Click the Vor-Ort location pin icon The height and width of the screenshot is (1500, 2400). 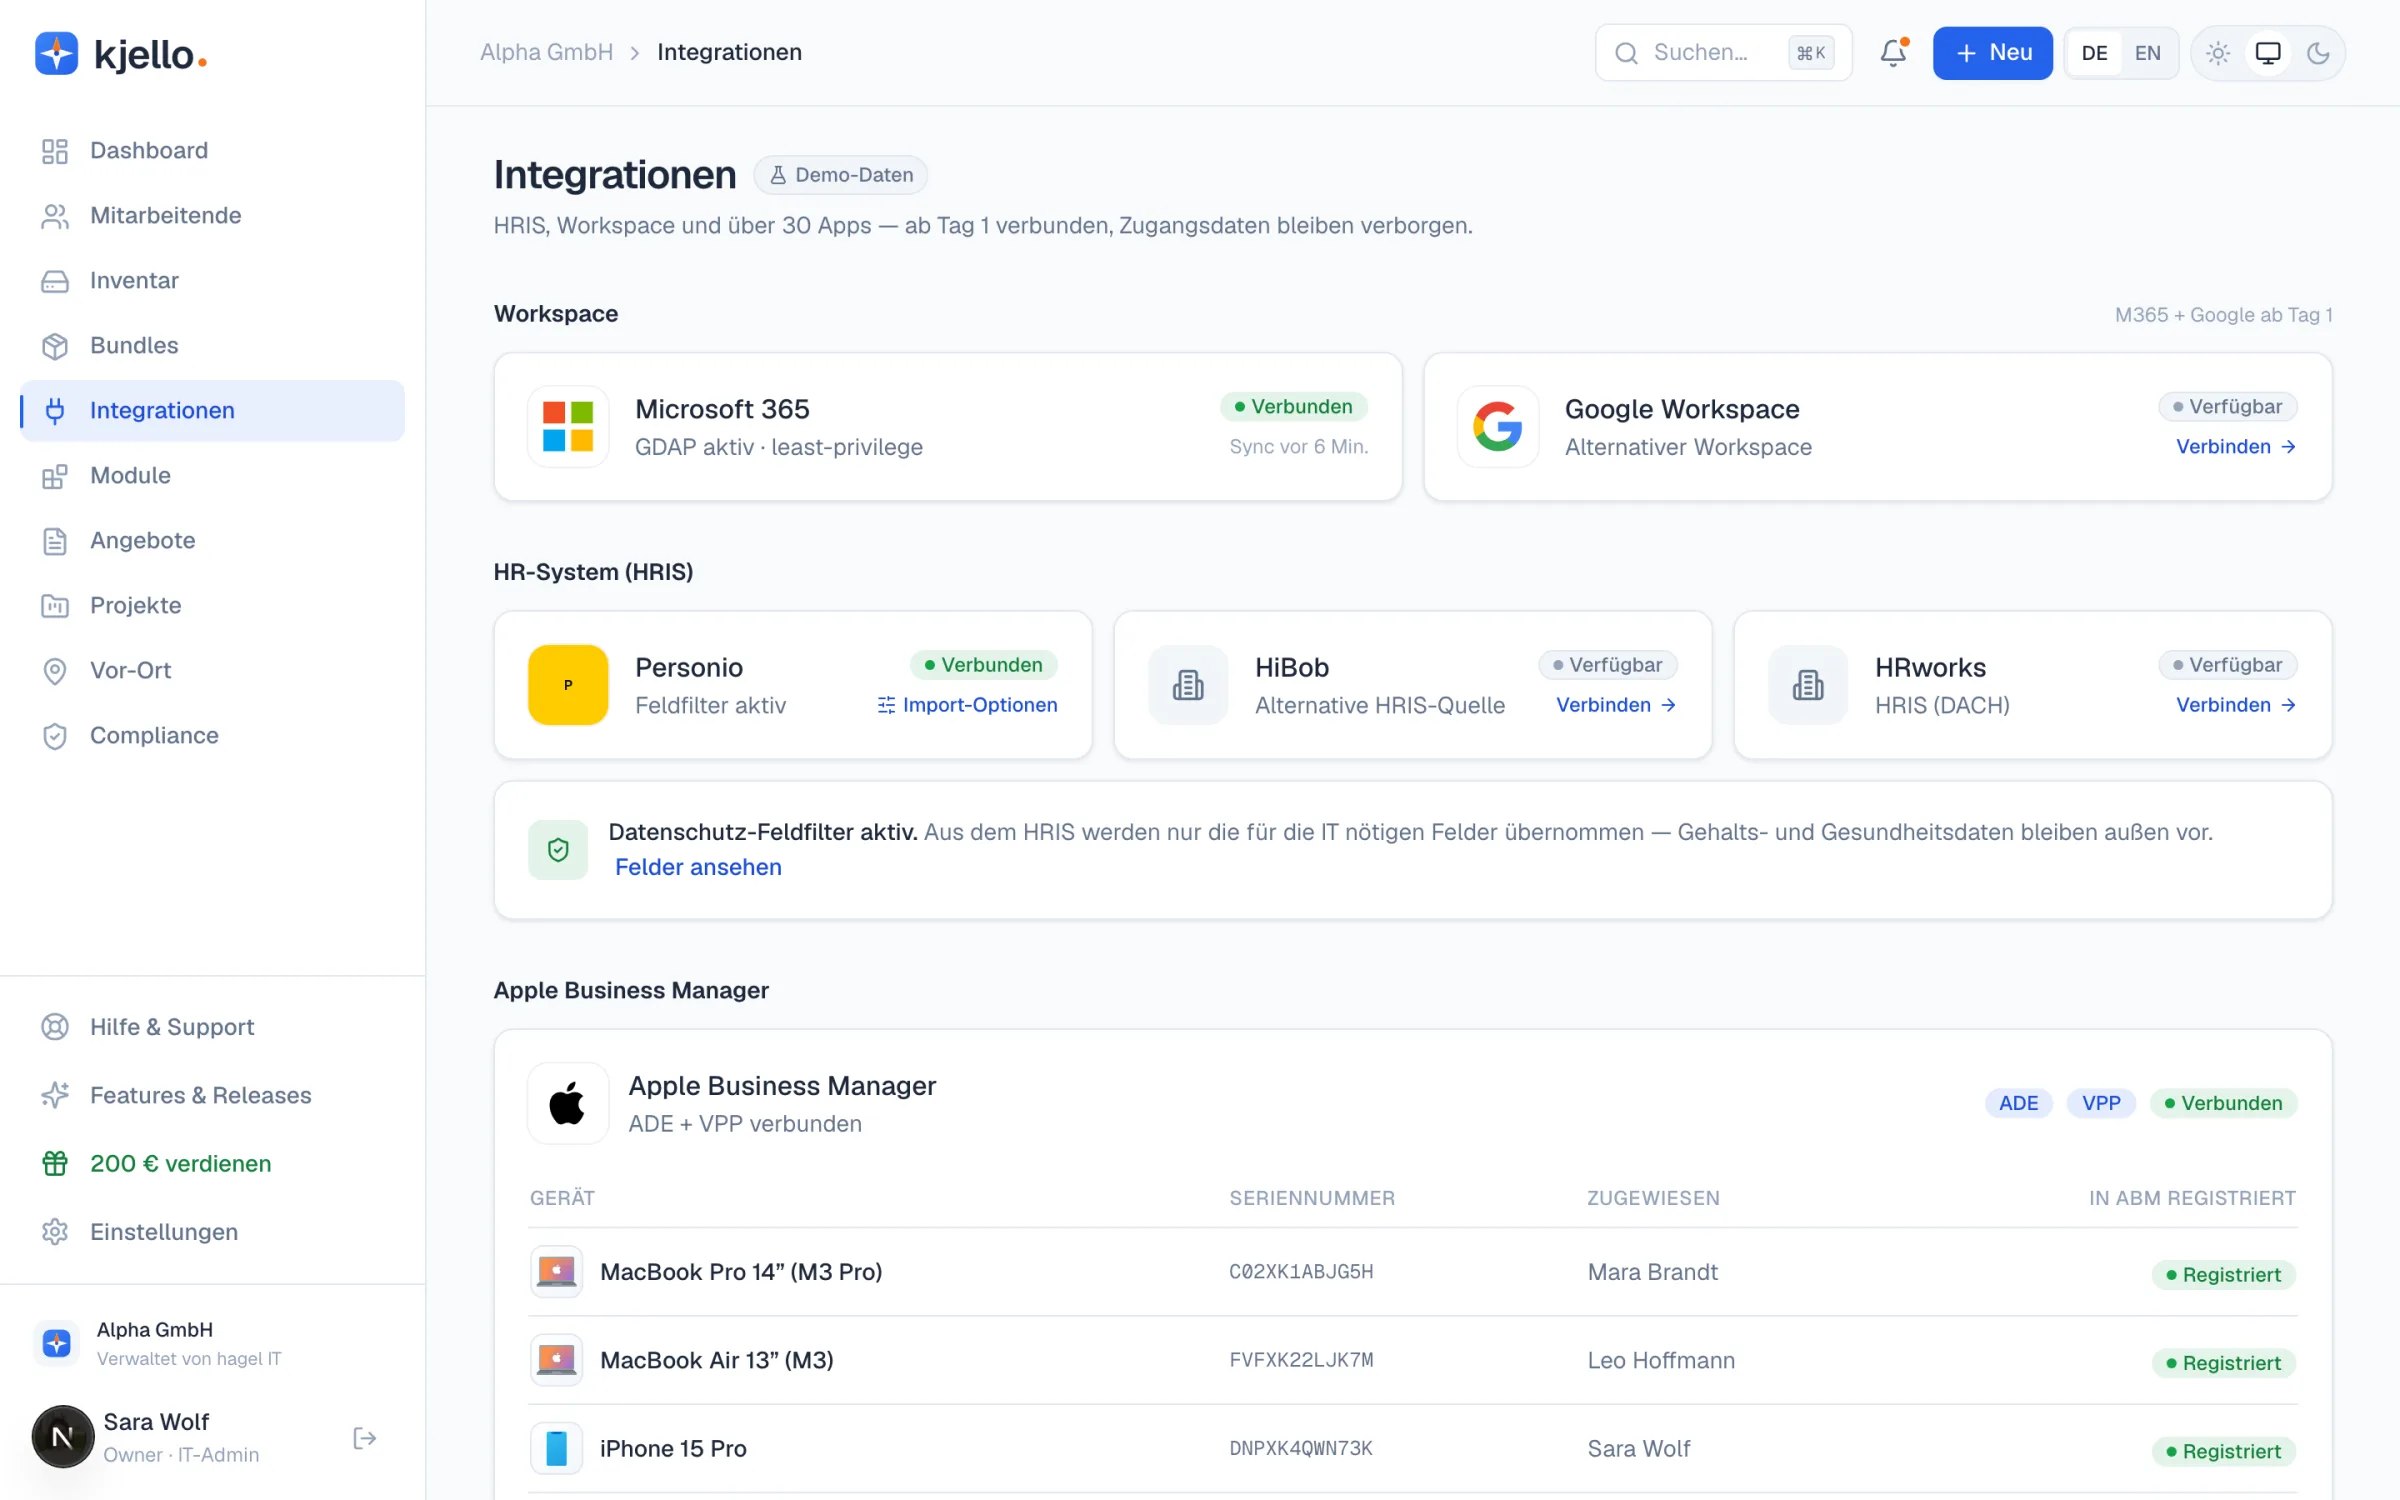[x=55, y=671]
